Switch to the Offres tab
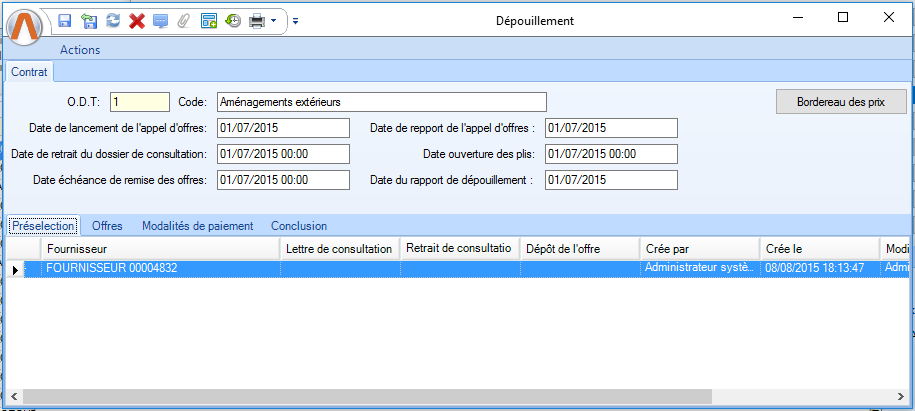The width and height of the screenshot is (915, 411). point(107,226)
